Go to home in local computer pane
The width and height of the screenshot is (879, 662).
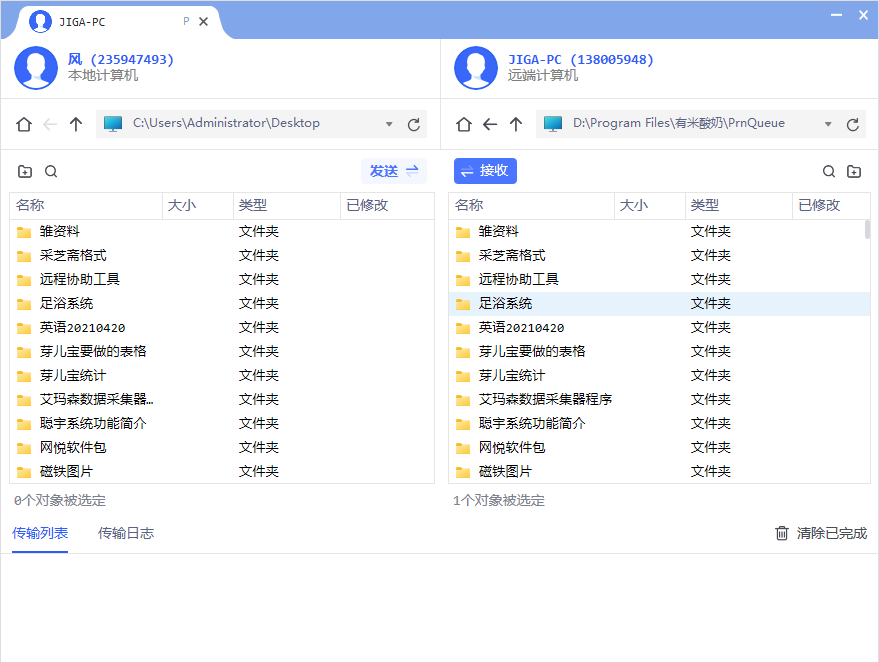point(24,124)
